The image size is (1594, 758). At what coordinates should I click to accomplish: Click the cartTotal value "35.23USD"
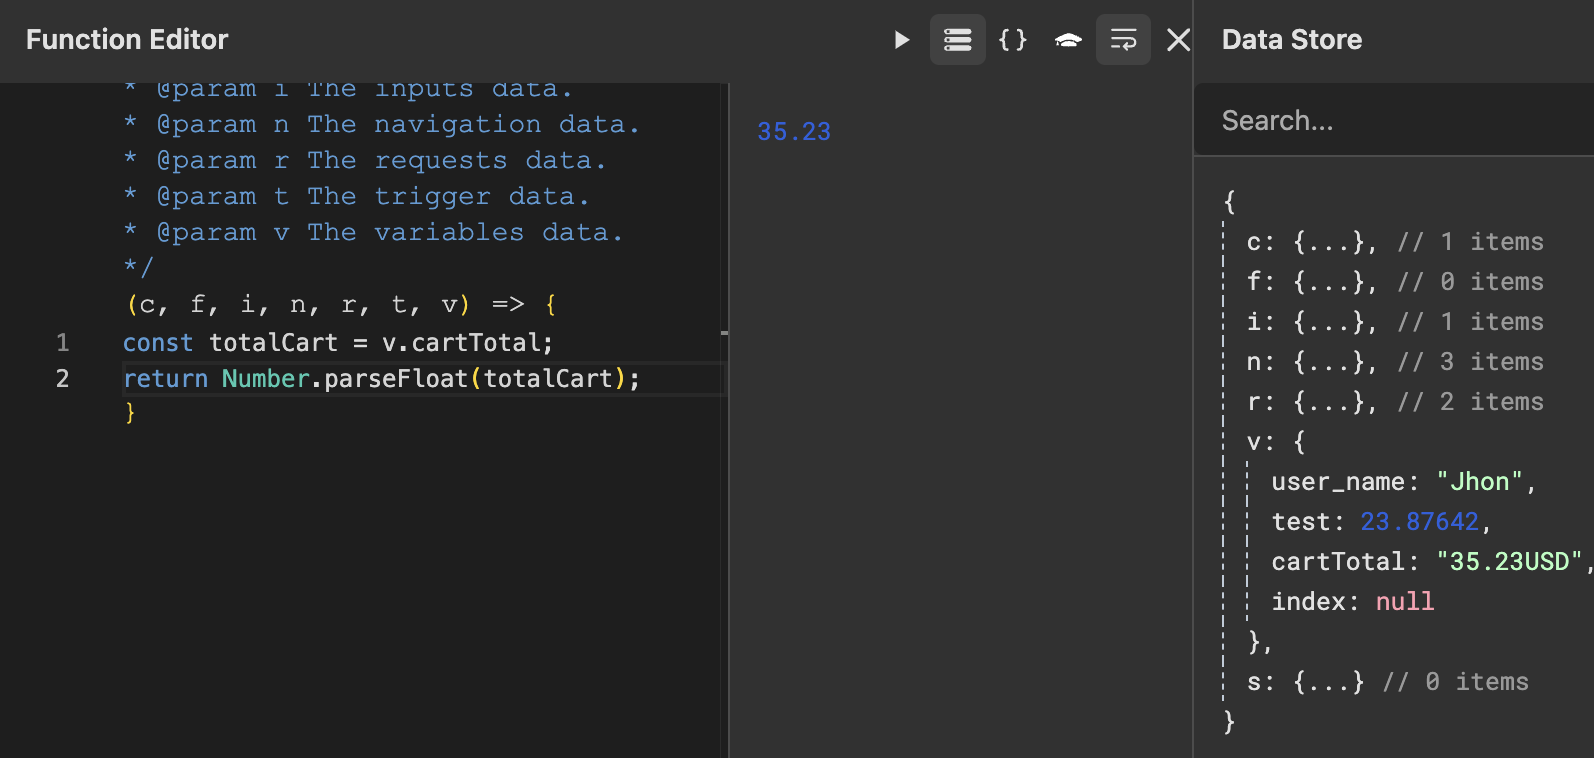click(1509, 562)
